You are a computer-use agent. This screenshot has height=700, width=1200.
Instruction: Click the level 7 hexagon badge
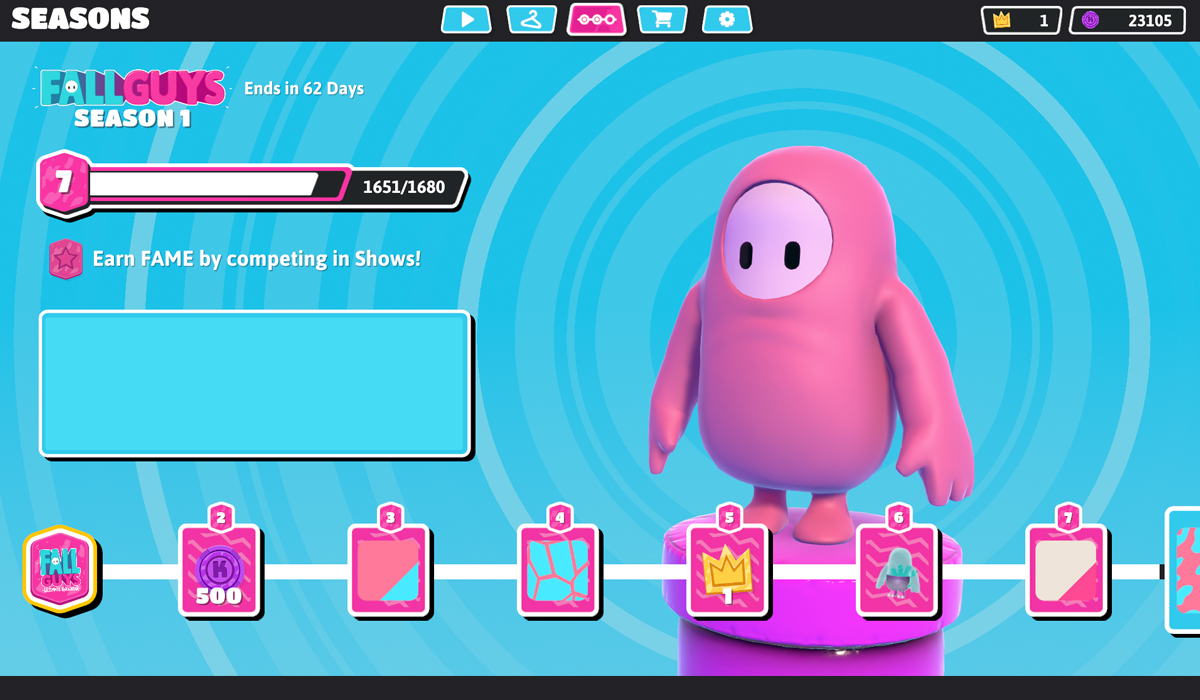[x=64, y=183]
